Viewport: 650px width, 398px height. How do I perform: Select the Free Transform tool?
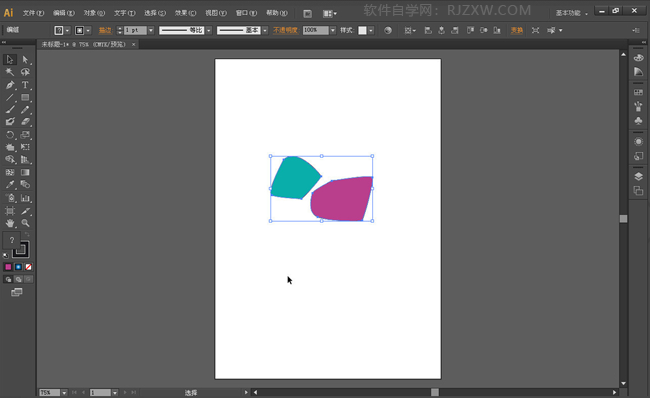pos(25,147)
